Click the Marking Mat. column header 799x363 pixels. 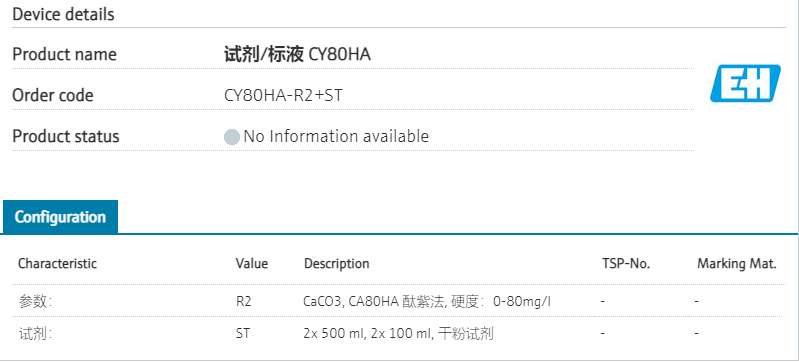[x=737, y=264]
